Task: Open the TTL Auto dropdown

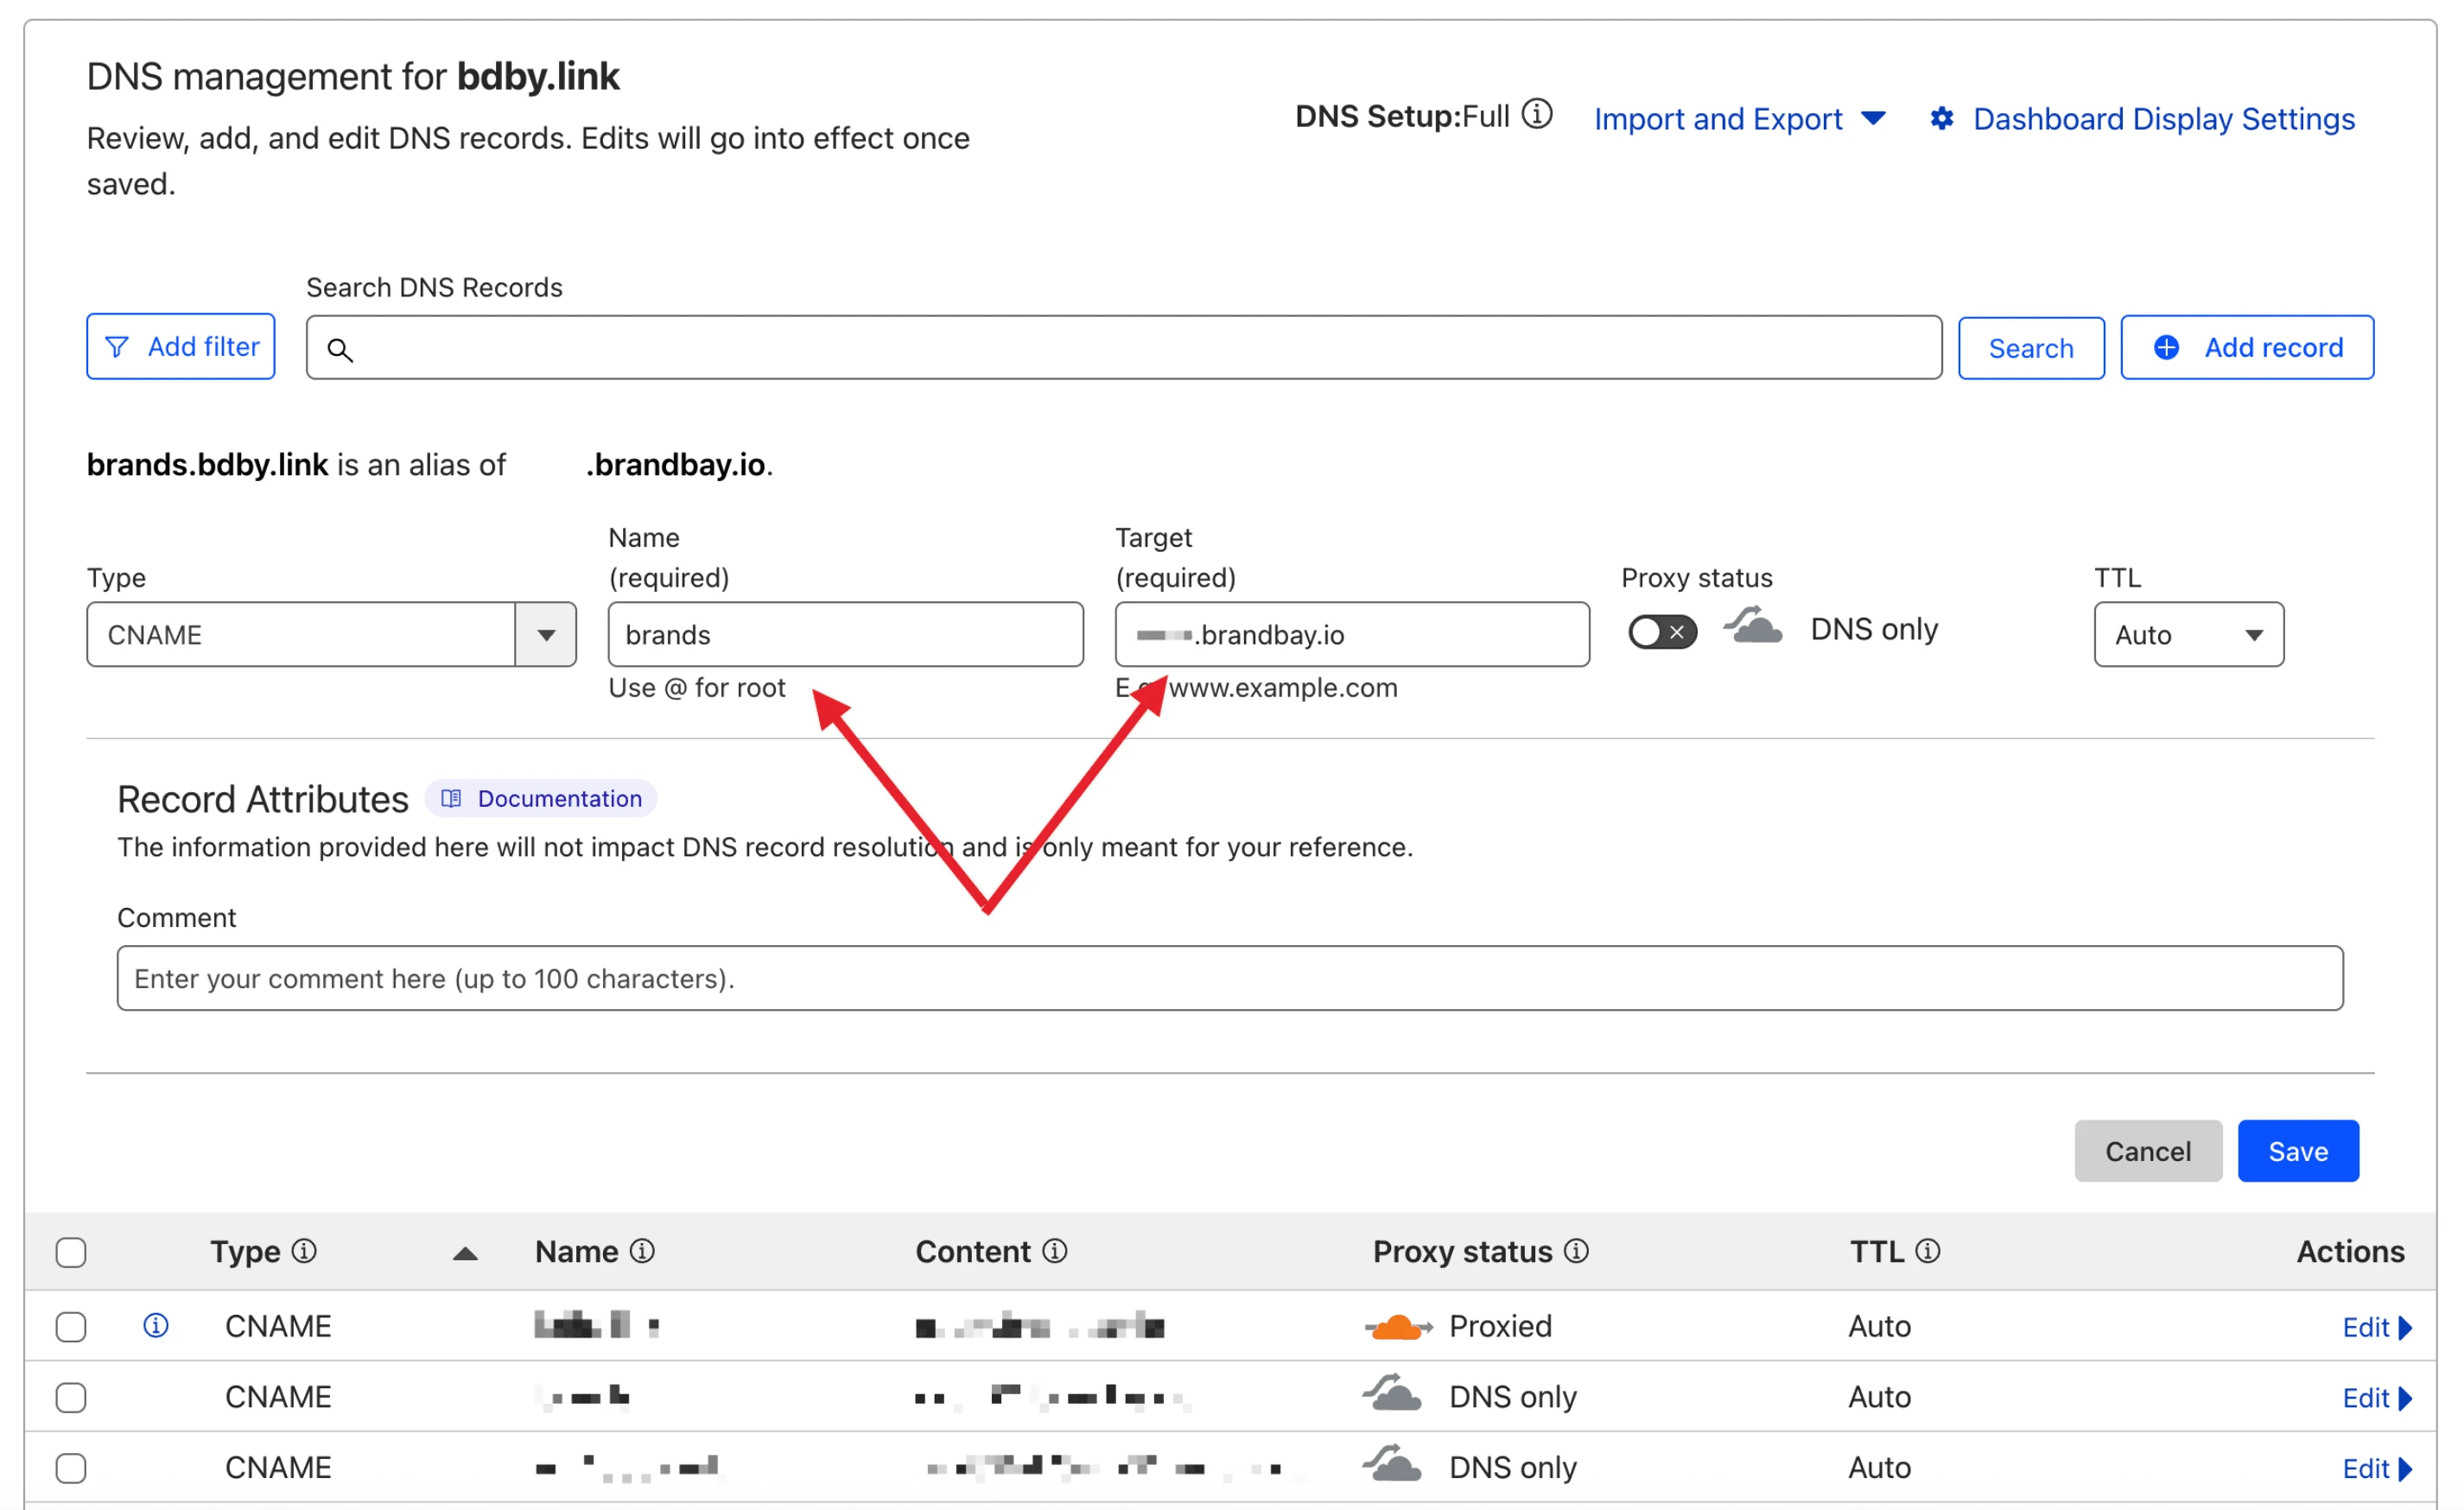Action: 2188,634
